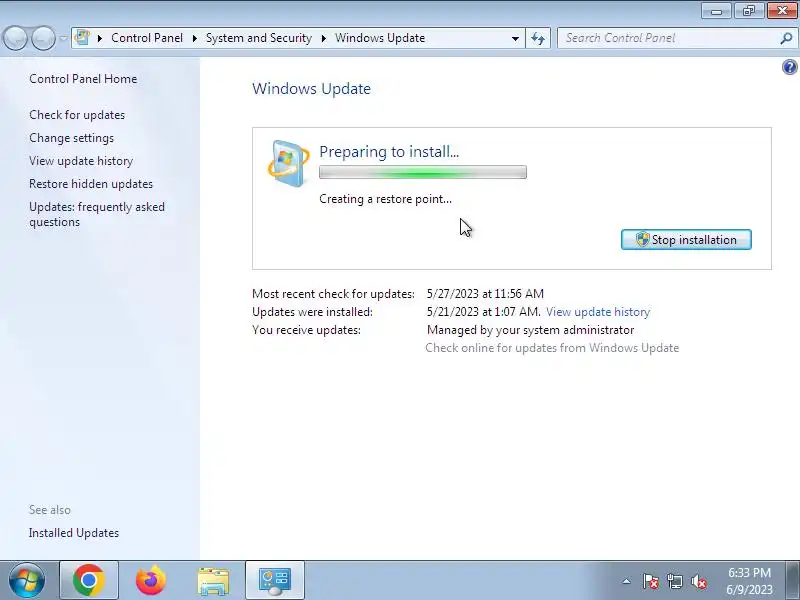Screen dimensions: 800x600
Task: Go to Control Panel breadcrumb
Action: point(147,38)
